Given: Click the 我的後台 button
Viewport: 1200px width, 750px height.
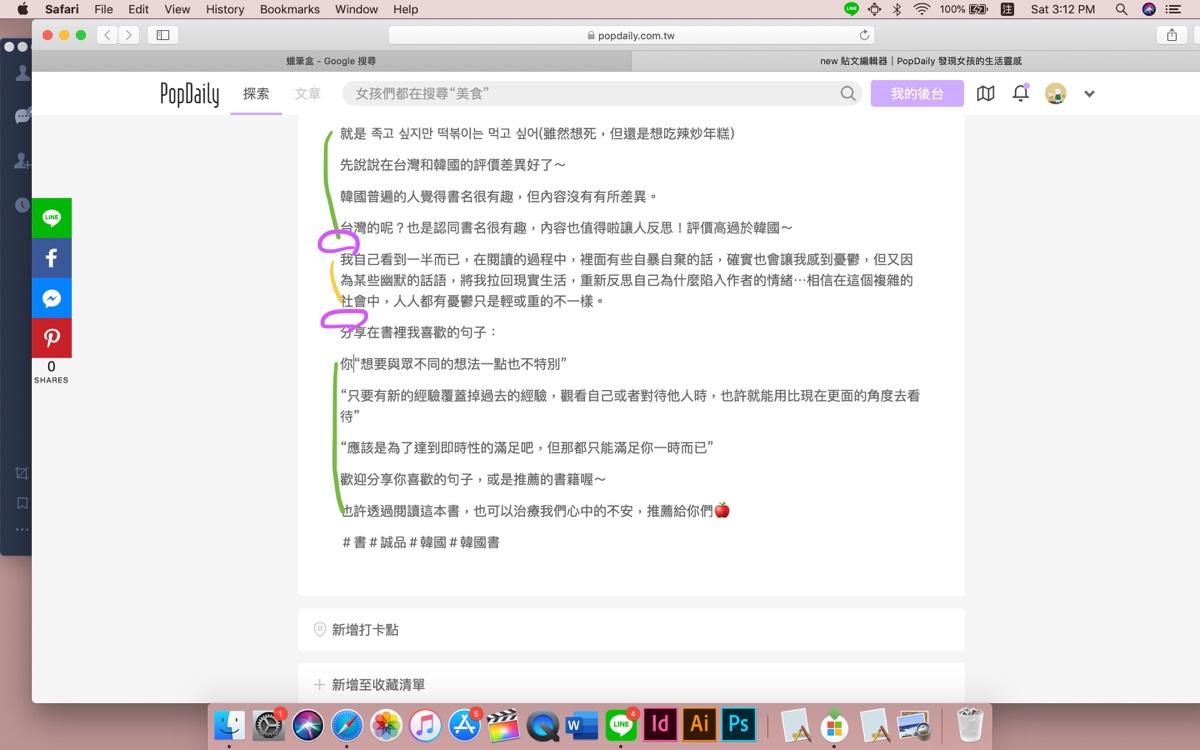Looking at the screenshot, I should click(916, 93).
